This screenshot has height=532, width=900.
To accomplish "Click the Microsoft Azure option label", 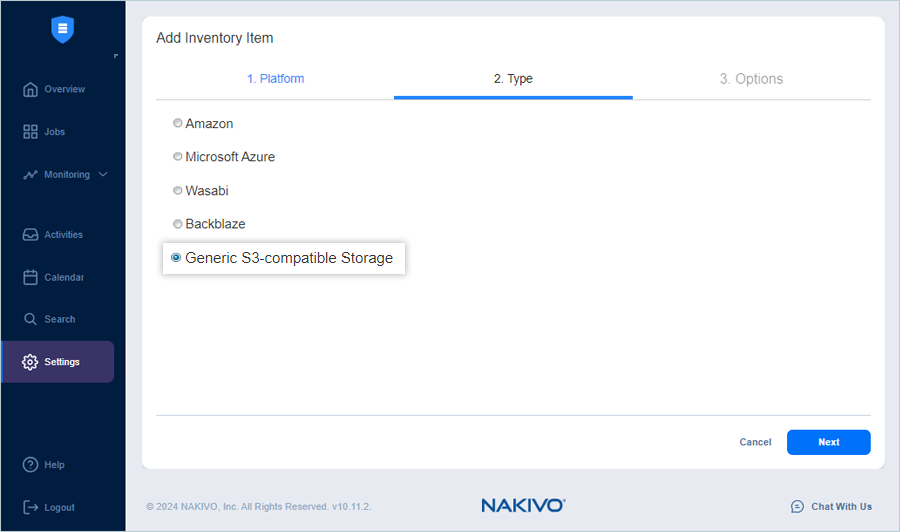I will [x=230, y=157].
